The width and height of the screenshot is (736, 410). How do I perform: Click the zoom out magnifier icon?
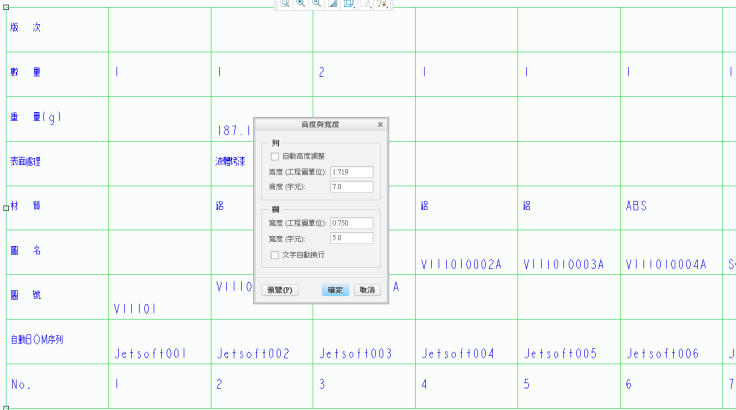(x=317, y=4)
